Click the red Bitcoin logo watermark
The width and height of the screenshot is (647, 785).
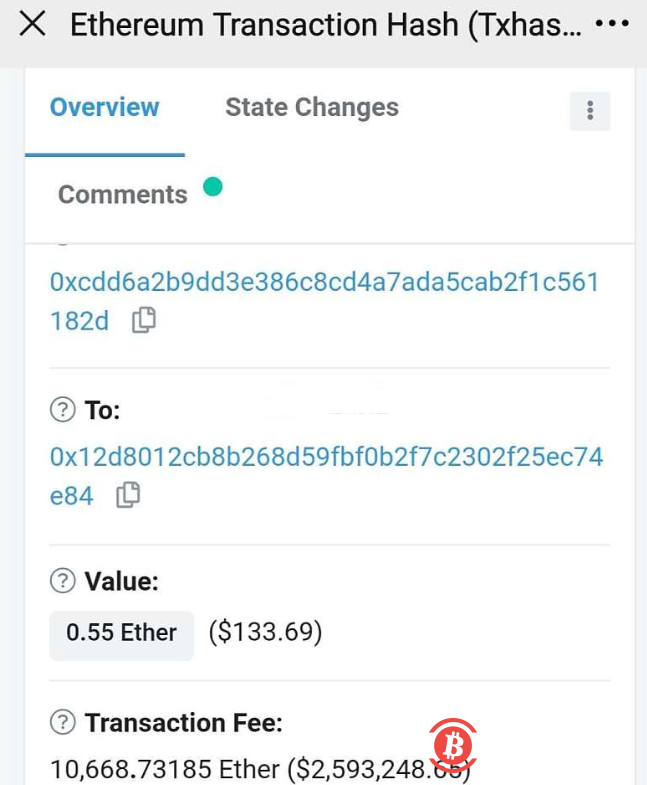click(x=454, y=745)
